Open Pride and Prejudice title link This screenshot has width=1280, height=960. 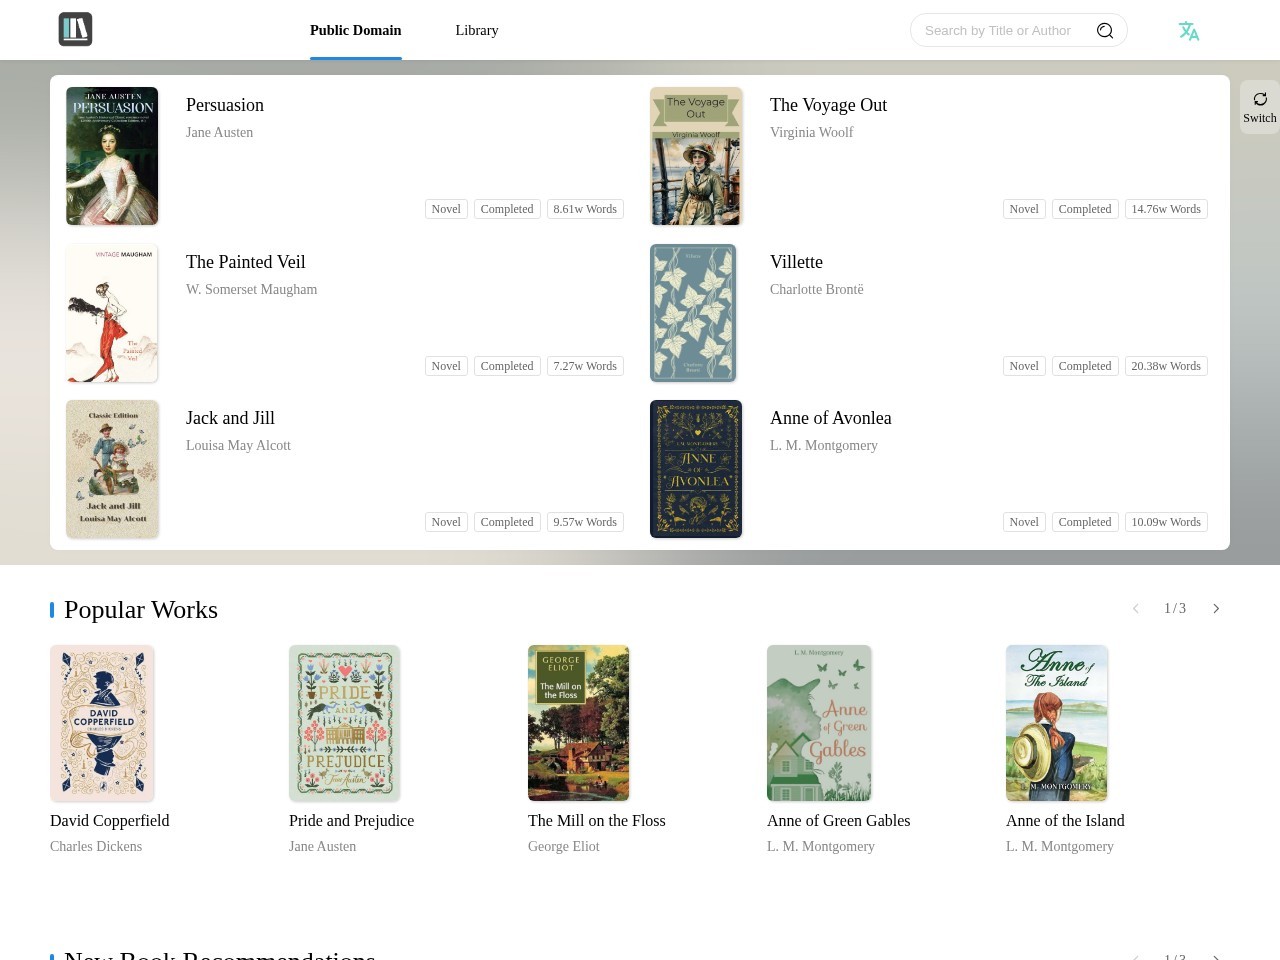coord(351,821)
